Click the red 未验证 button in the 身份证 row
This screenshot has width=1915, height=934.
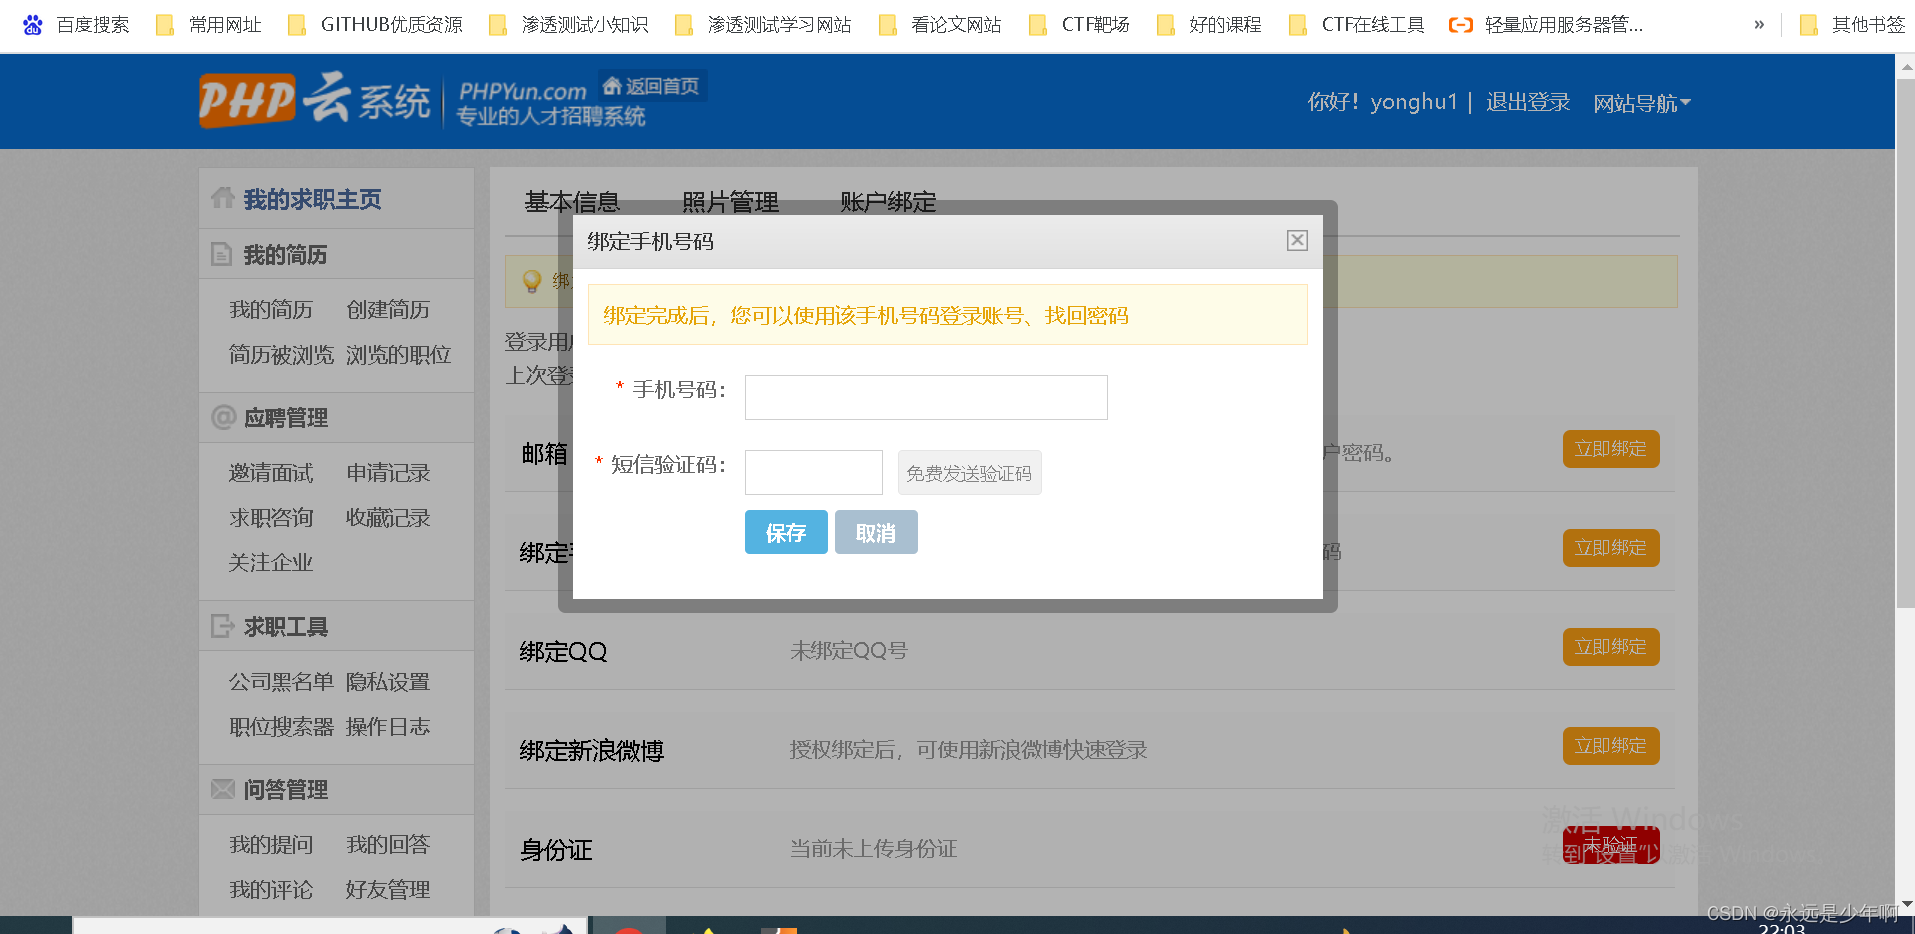click(x=1611, y=845)
